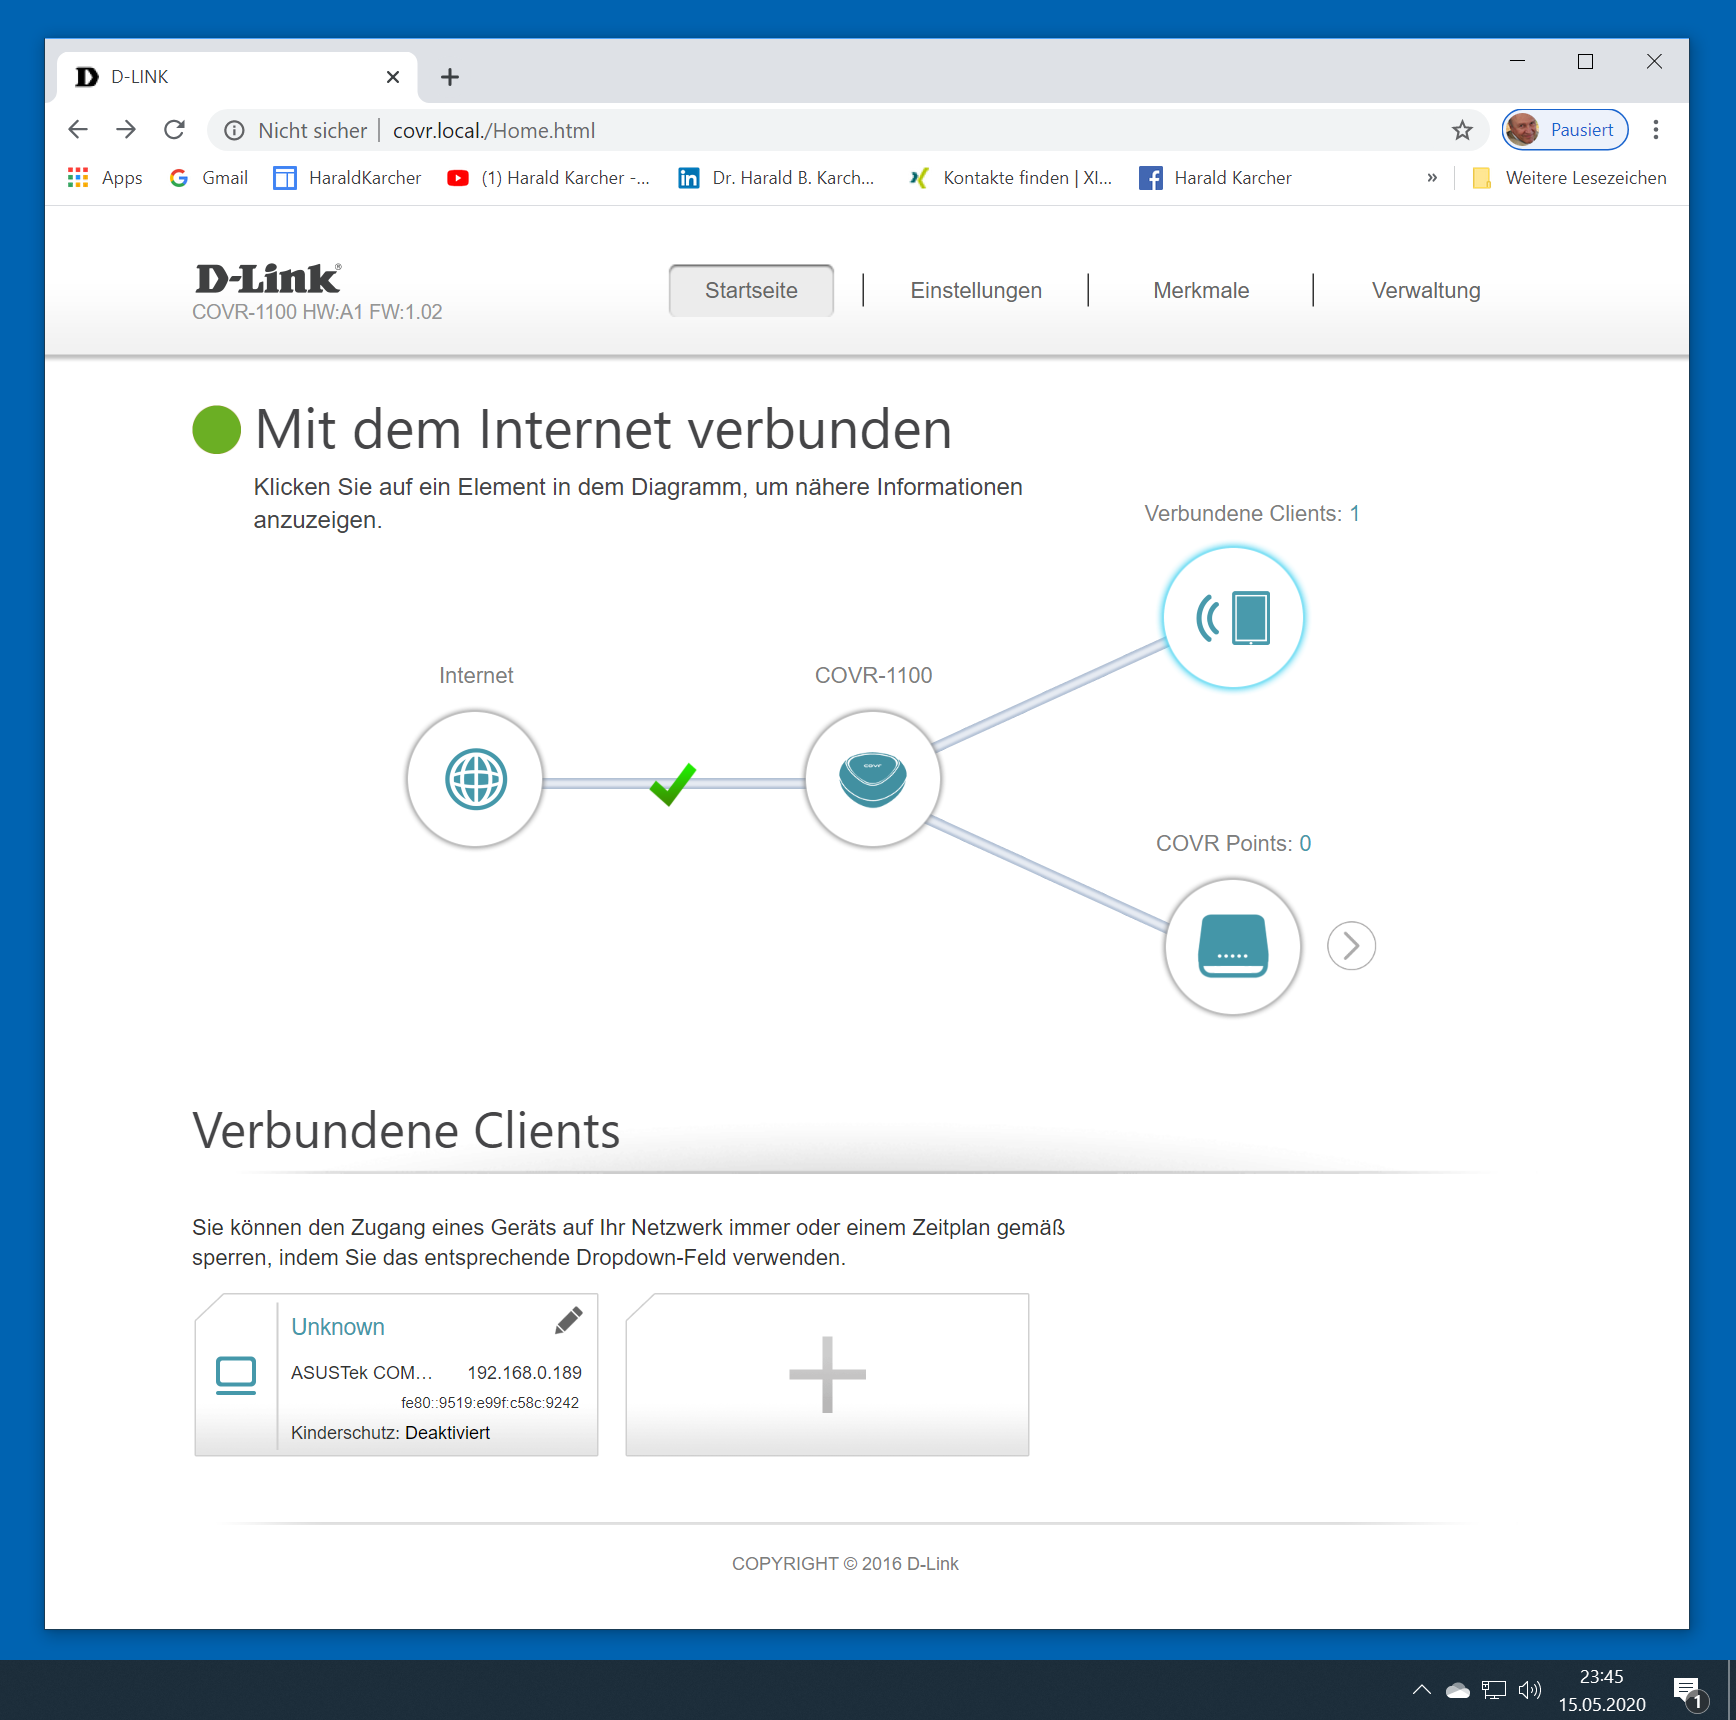
Task: Open the taskbar clock and date
Action: (x=1602, y=1690)
